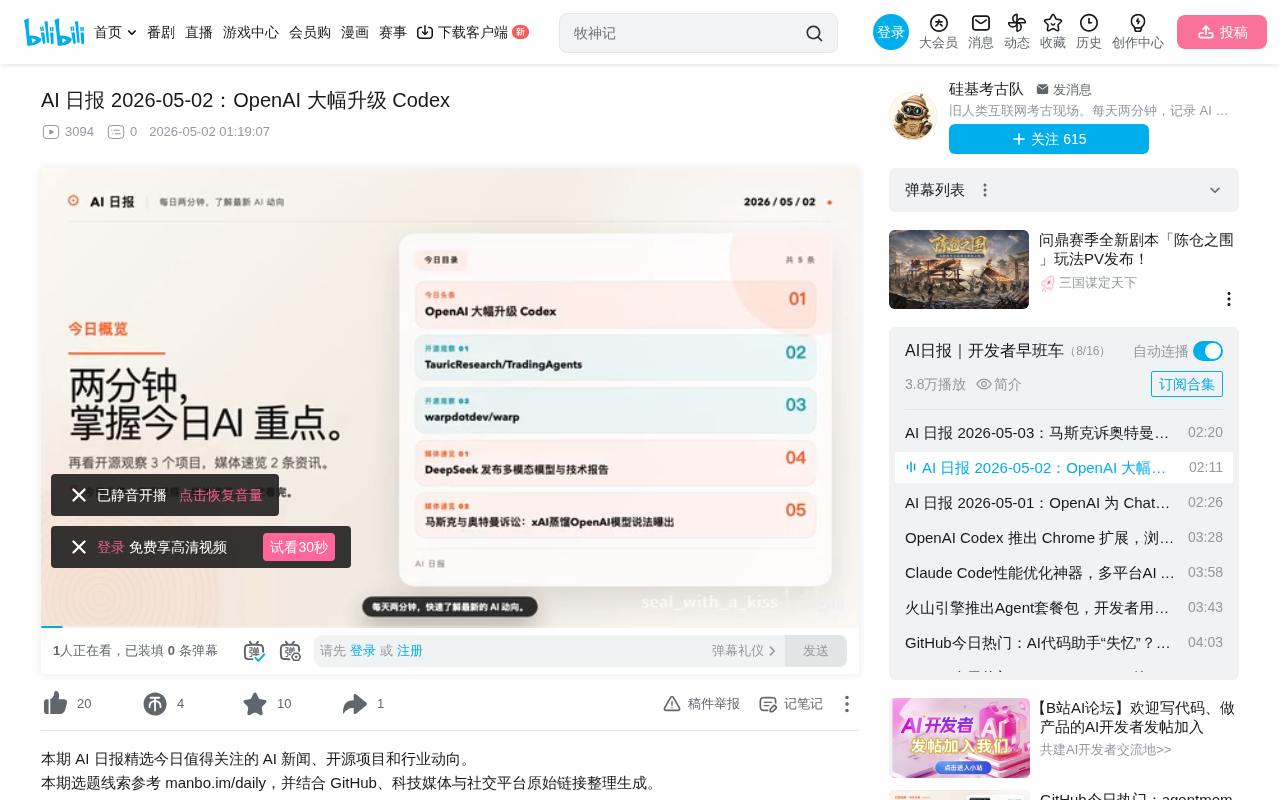Open 硅基考古队 uploader name

(x=986, y=89)
